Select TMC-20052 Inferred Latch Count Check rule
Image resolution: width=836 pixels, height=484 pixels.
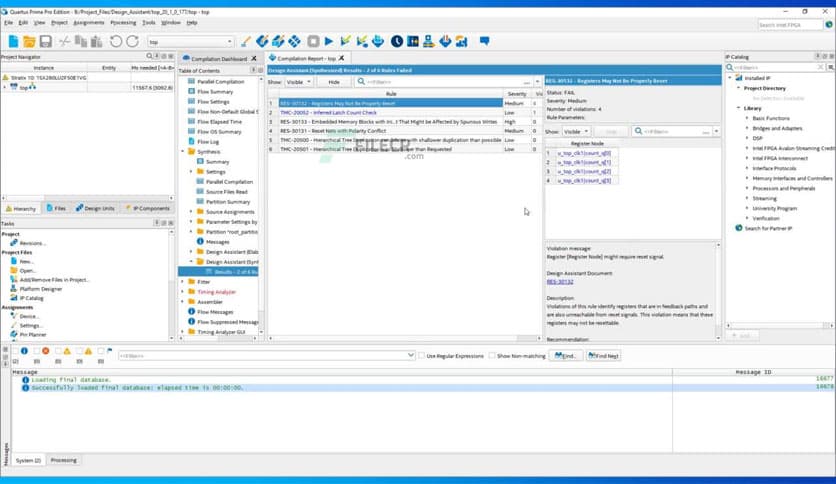click(x=328, y=112)
